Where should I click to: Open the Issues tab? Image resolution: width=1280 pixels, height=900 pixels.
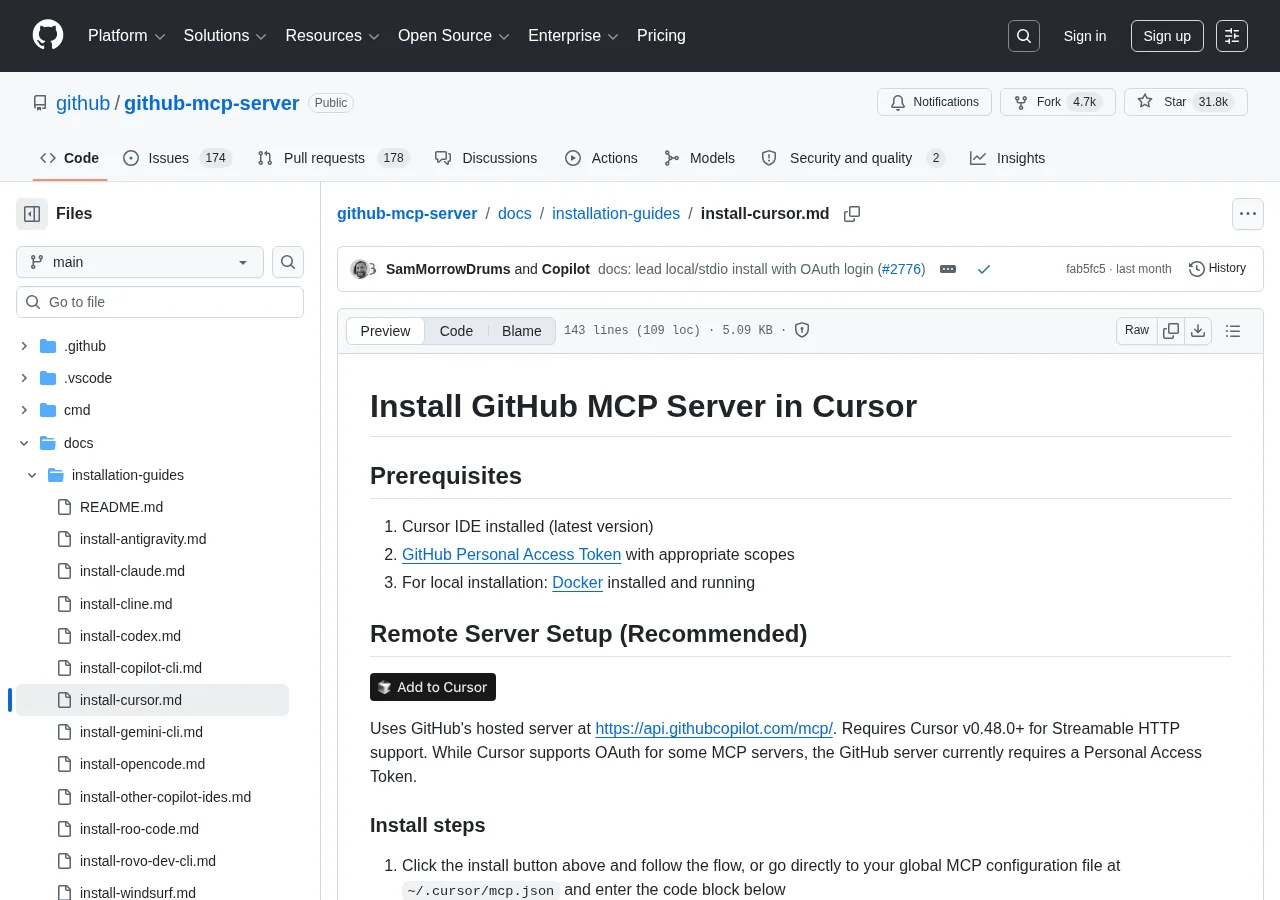click(x=177, y=158)
